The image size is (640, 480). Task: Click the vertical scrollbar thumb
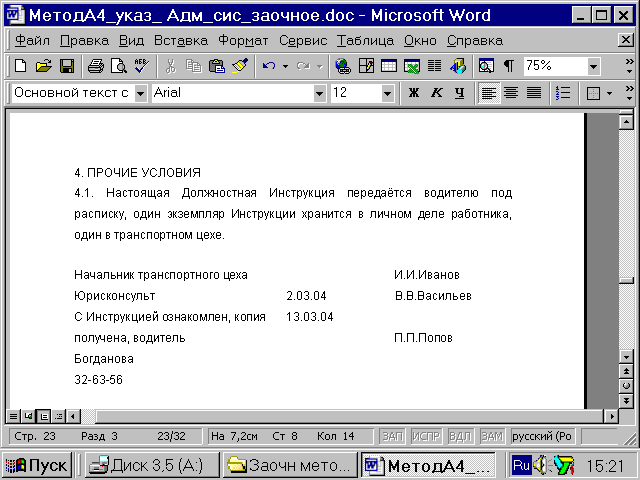click(x=627, y=280)
